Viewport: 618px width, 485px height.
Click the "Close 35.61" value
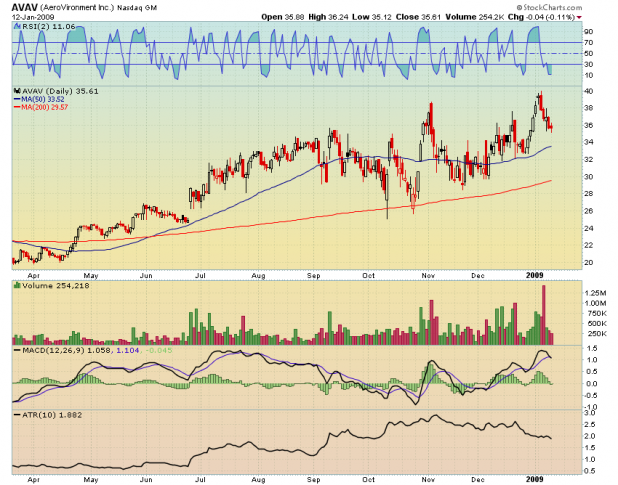click(419, 17)
